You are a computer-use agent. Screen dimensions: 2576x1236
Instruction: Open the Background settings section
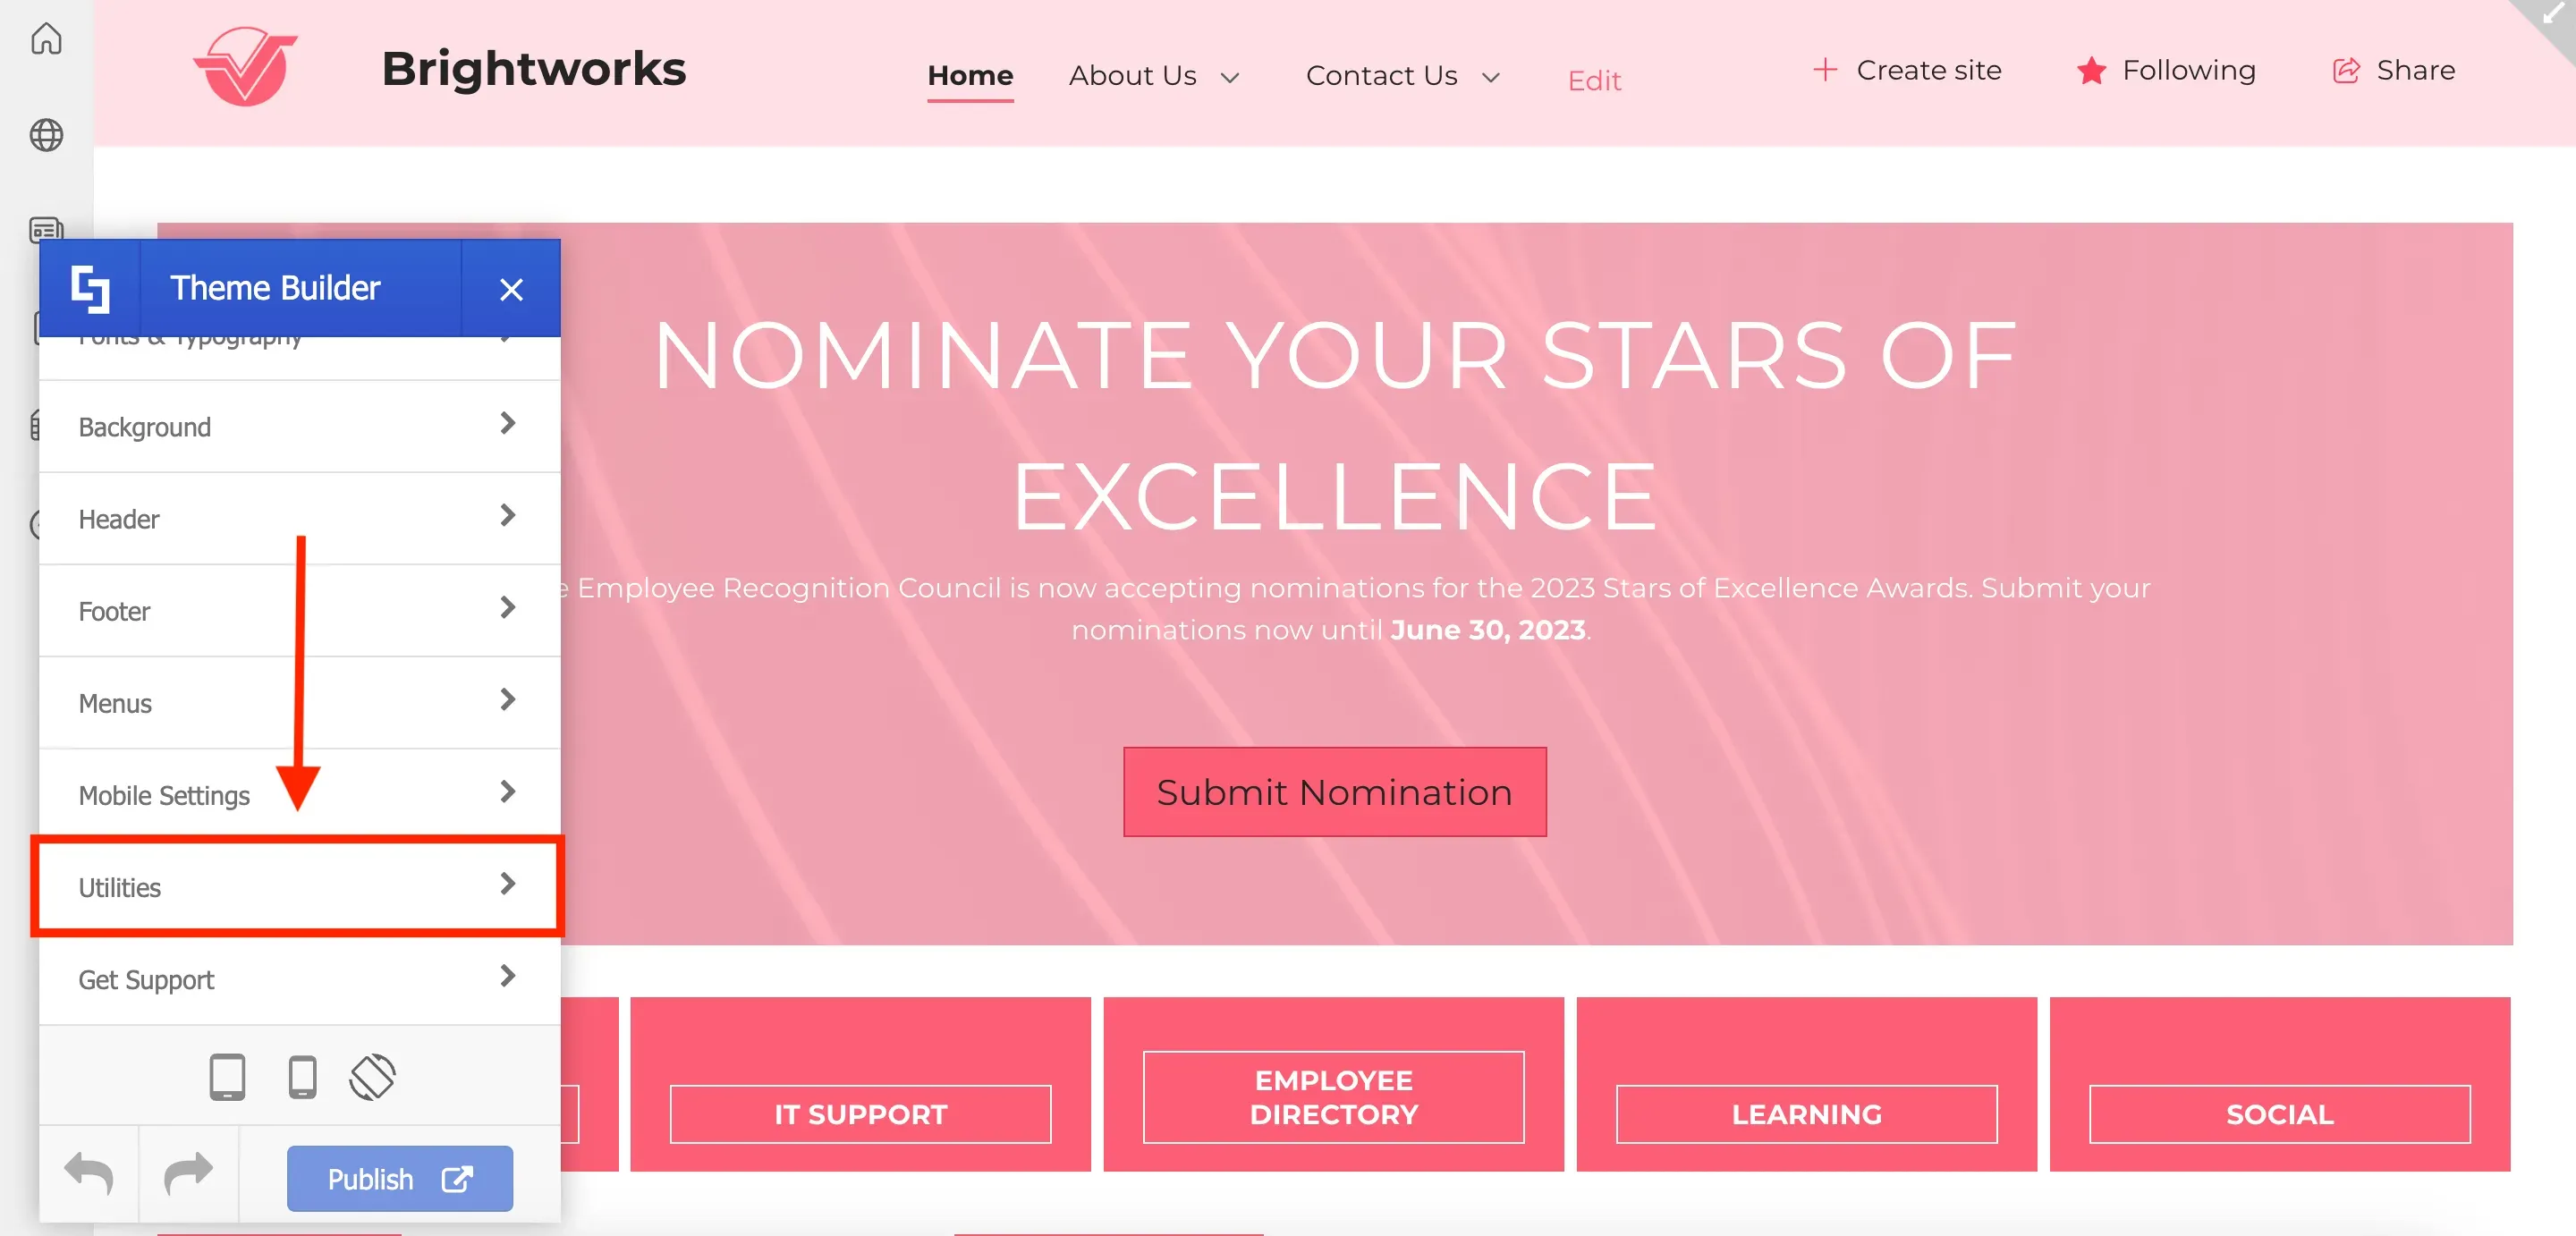(299, 426)
